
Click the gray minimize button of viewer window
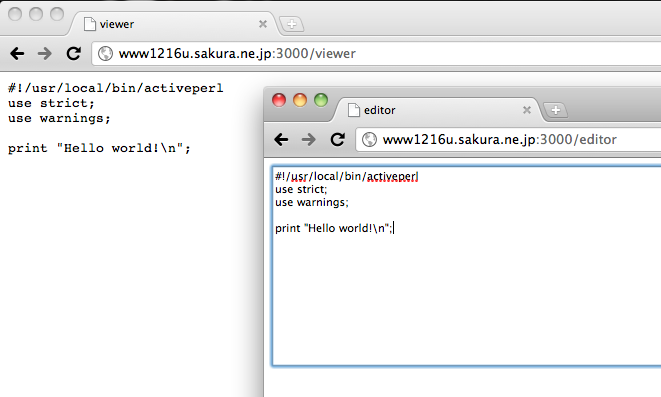coord(36,14)
